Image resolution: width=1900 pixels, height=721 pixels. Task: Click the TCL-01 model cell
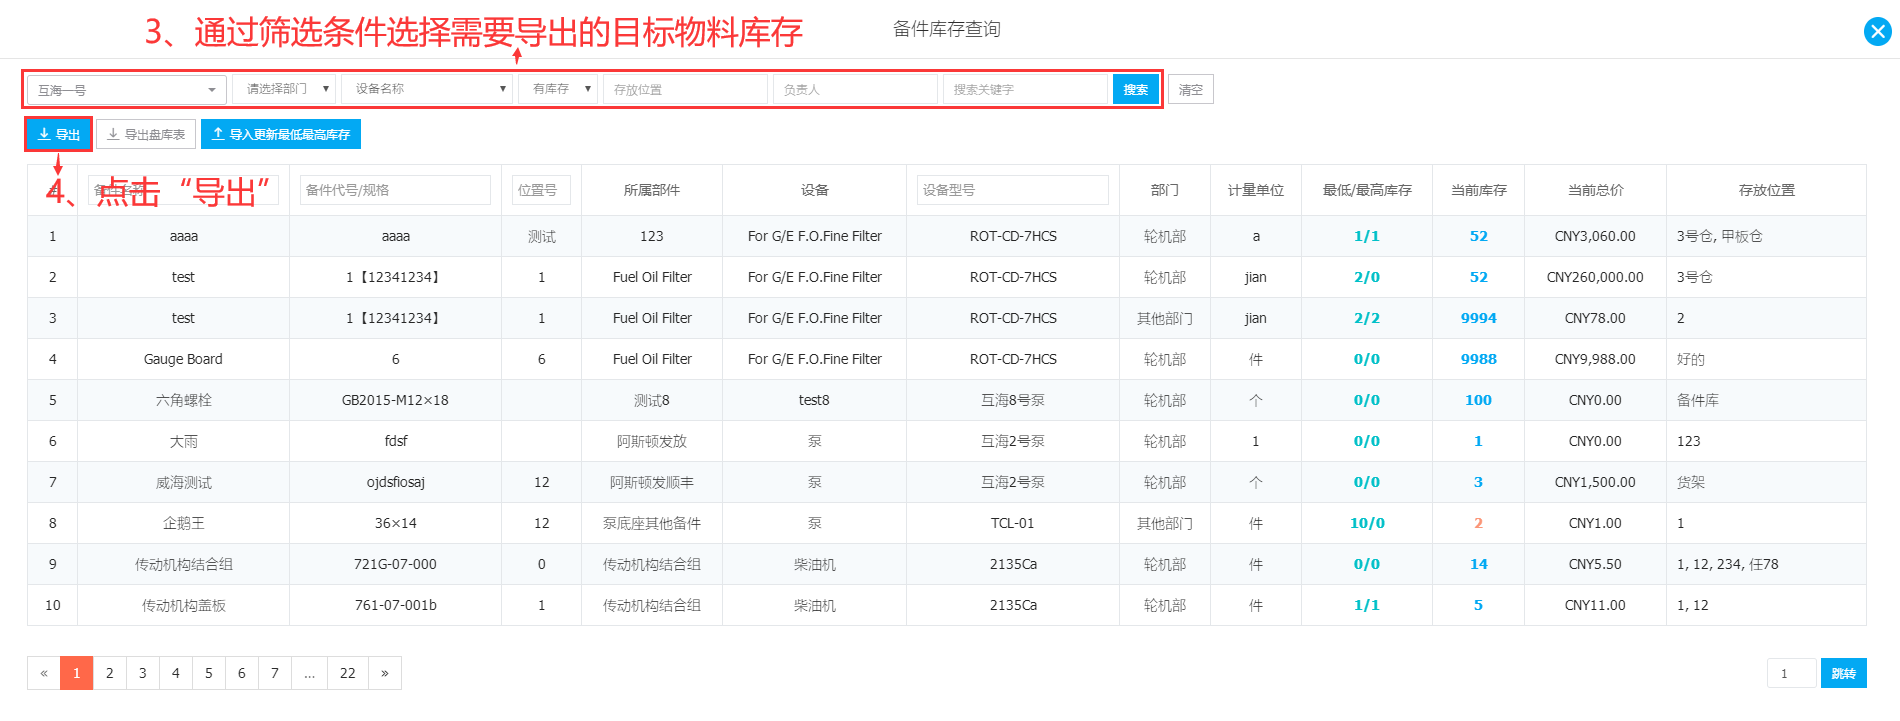point(1012,523)
